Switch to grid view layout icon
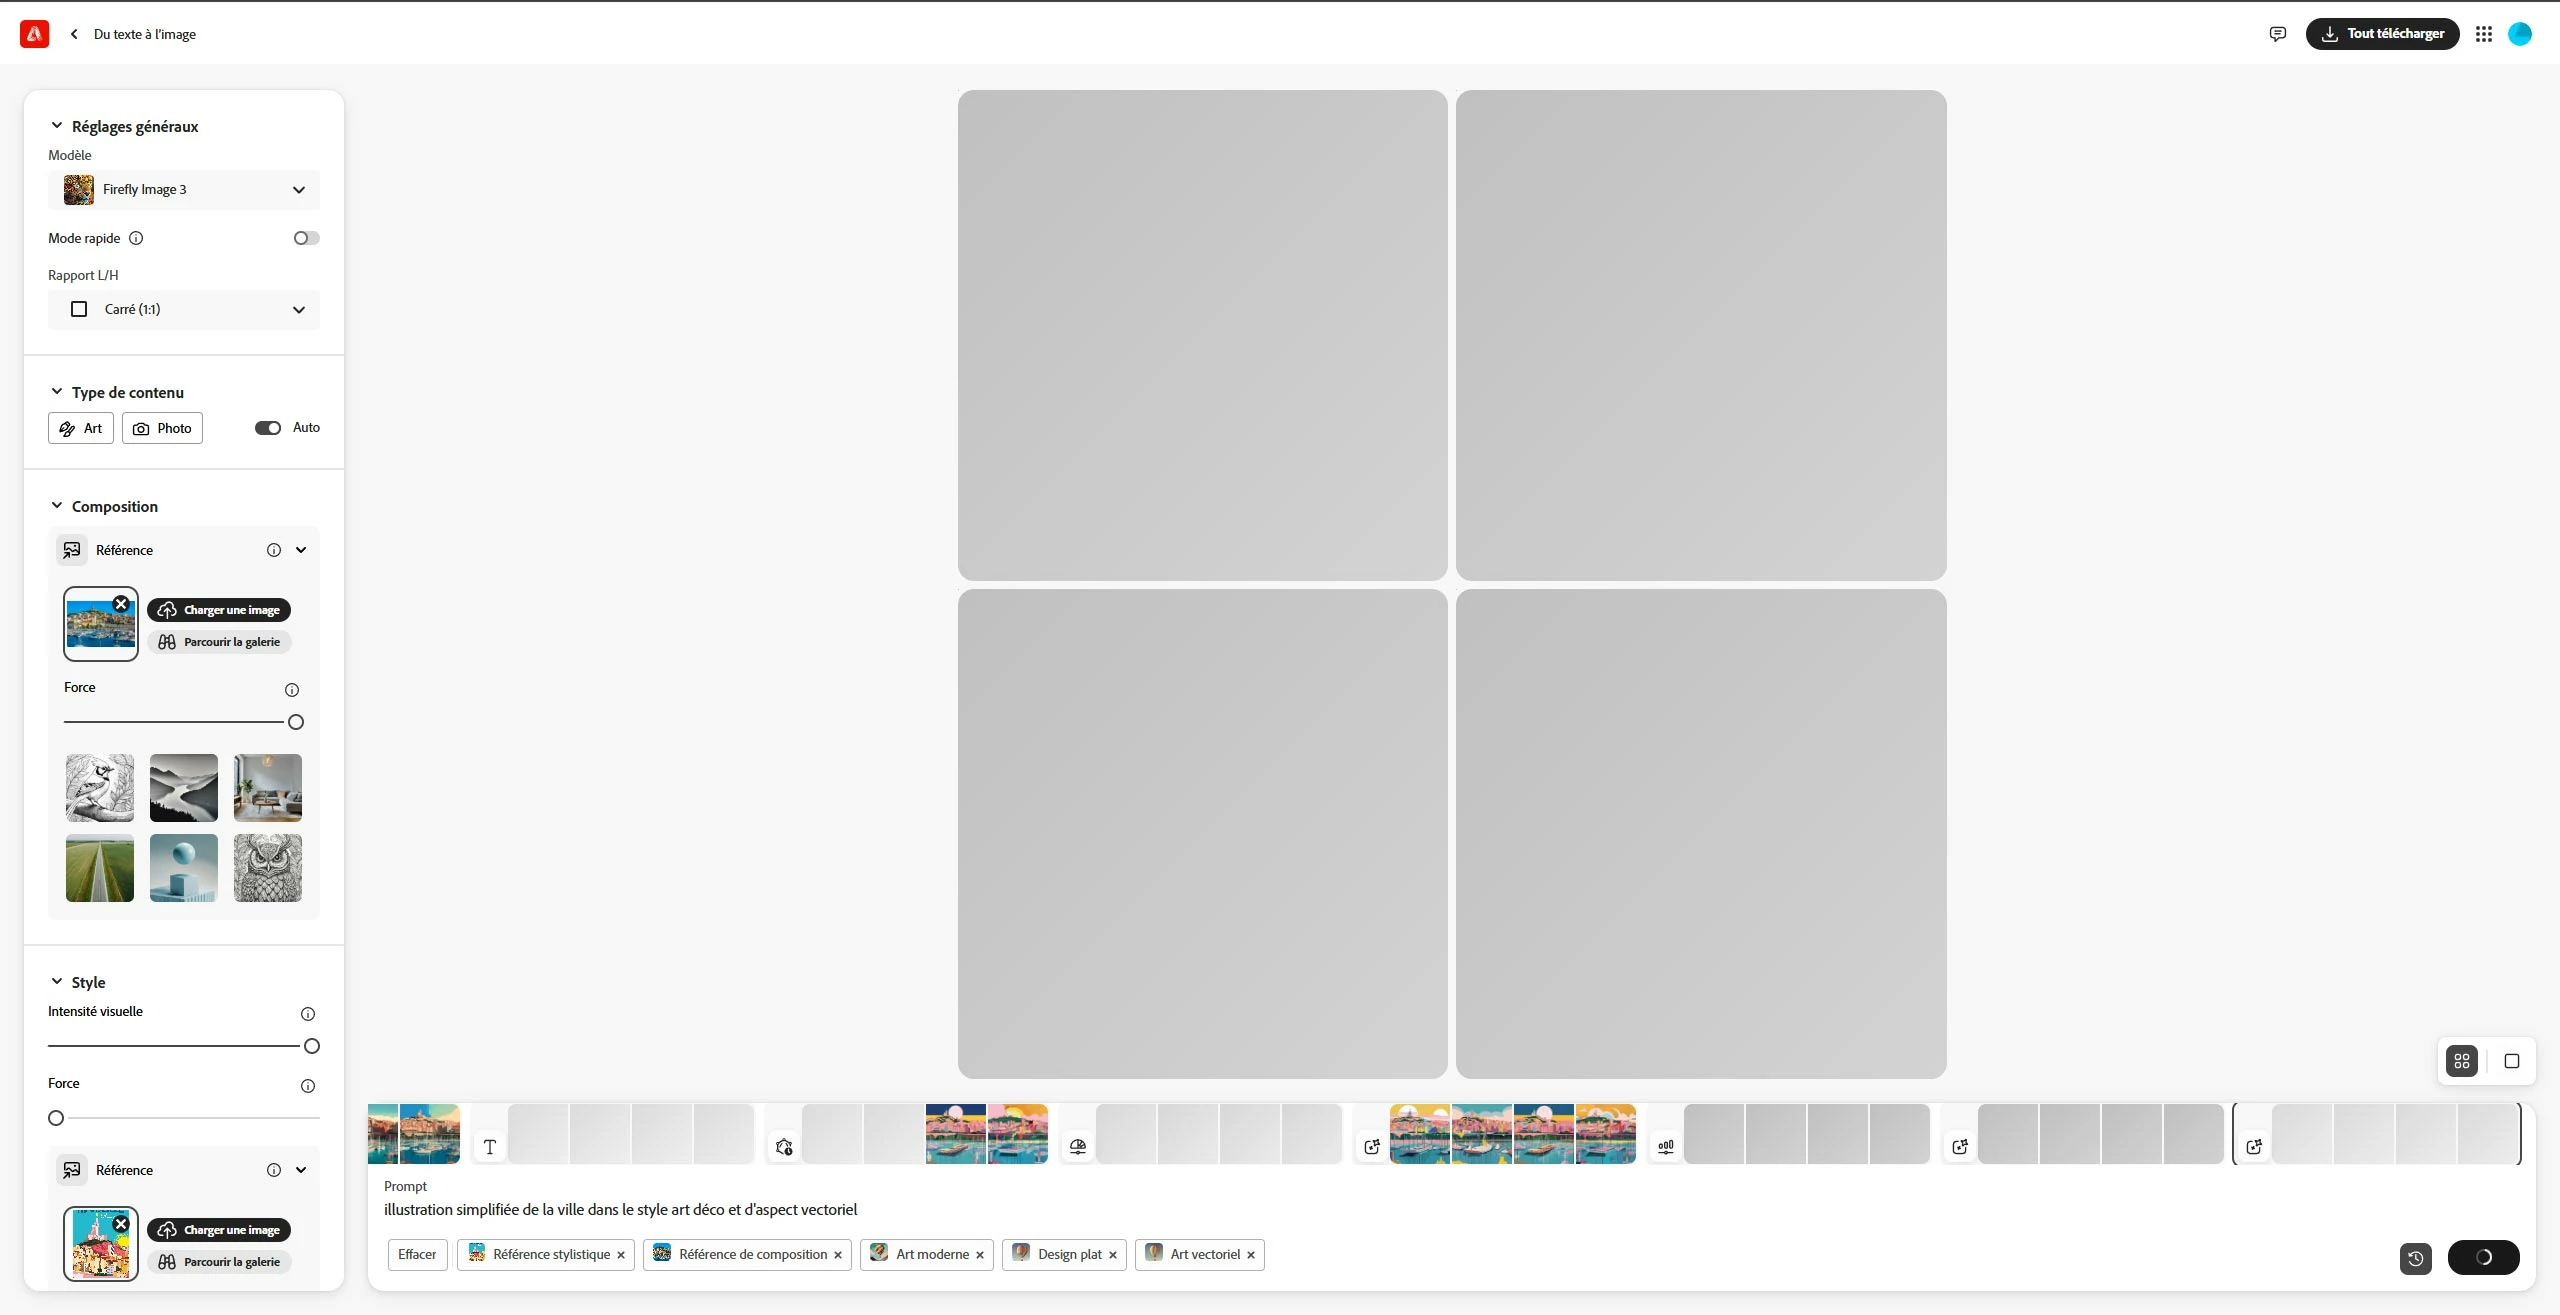 pyautogui.click(x=2462, y=1061)
